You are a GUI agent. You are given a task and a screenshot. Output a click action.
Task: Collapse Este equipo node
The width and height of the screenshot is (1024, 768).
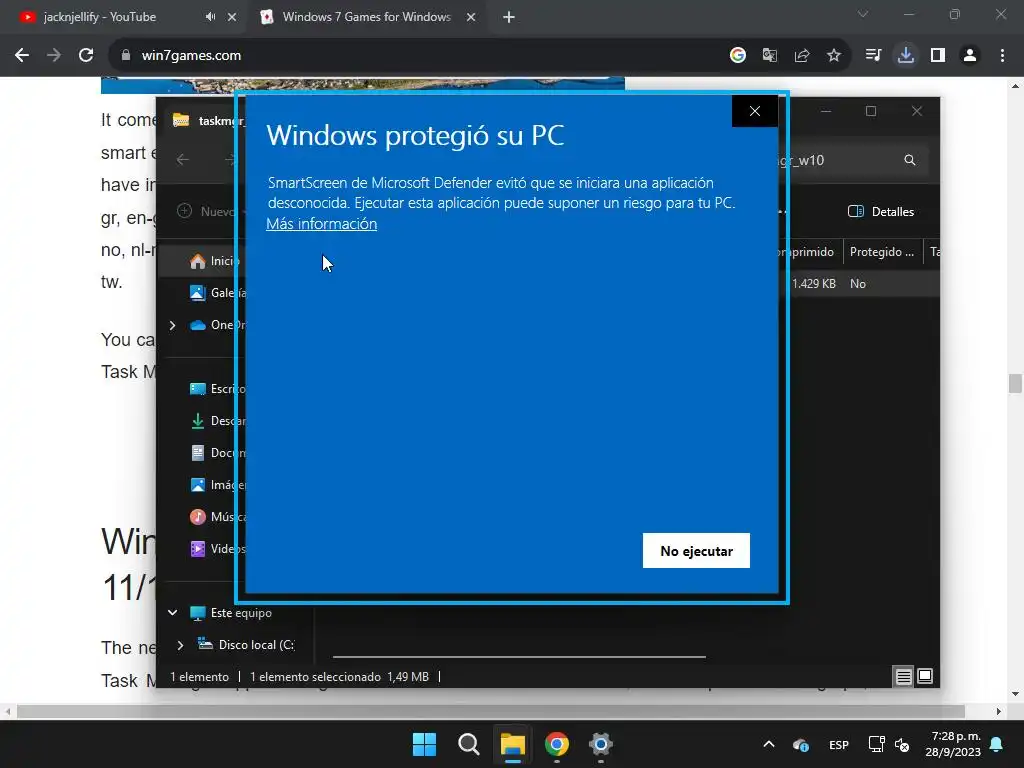[x=172, y=613]
